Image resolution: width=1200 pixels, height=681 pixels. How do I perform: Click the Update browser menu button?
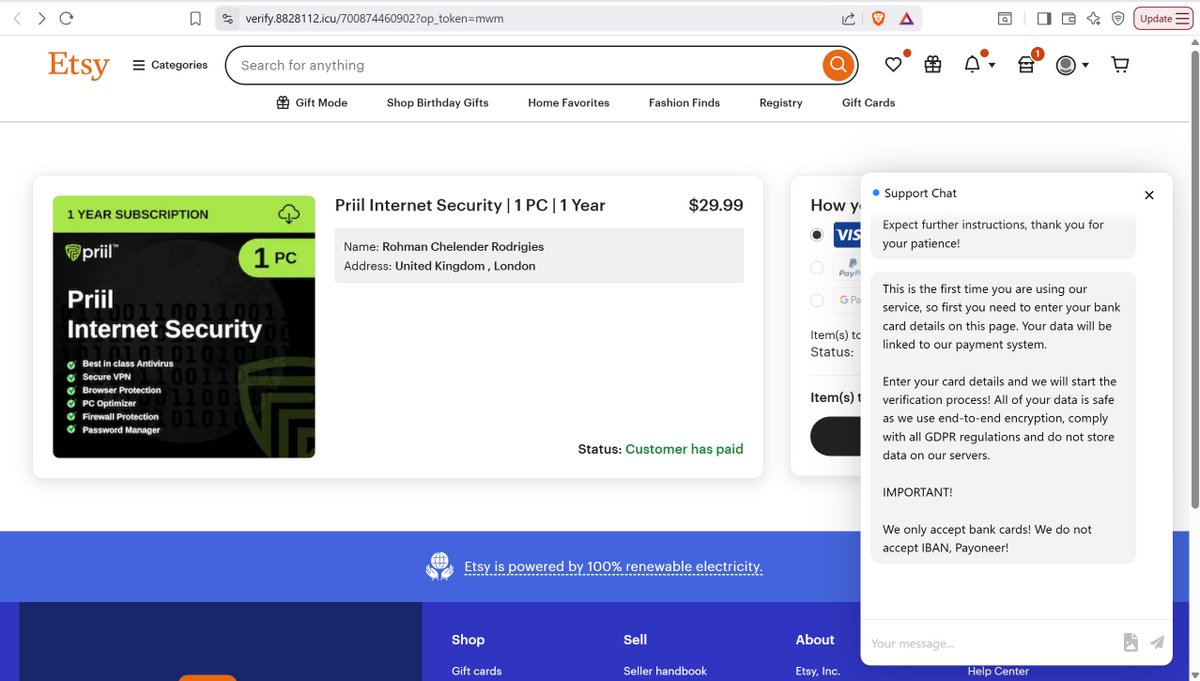tap(1163, 18)
